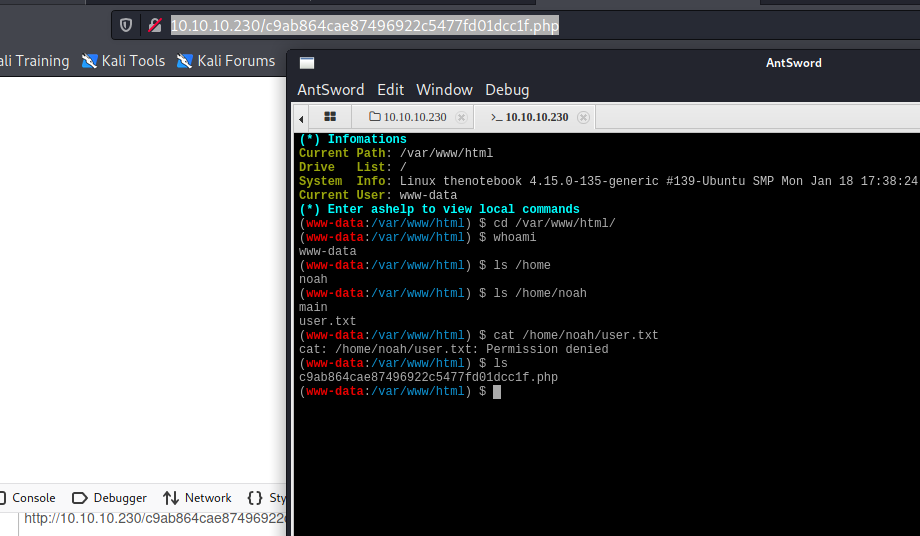Open the Console tab in devtools

pos(28,498)
